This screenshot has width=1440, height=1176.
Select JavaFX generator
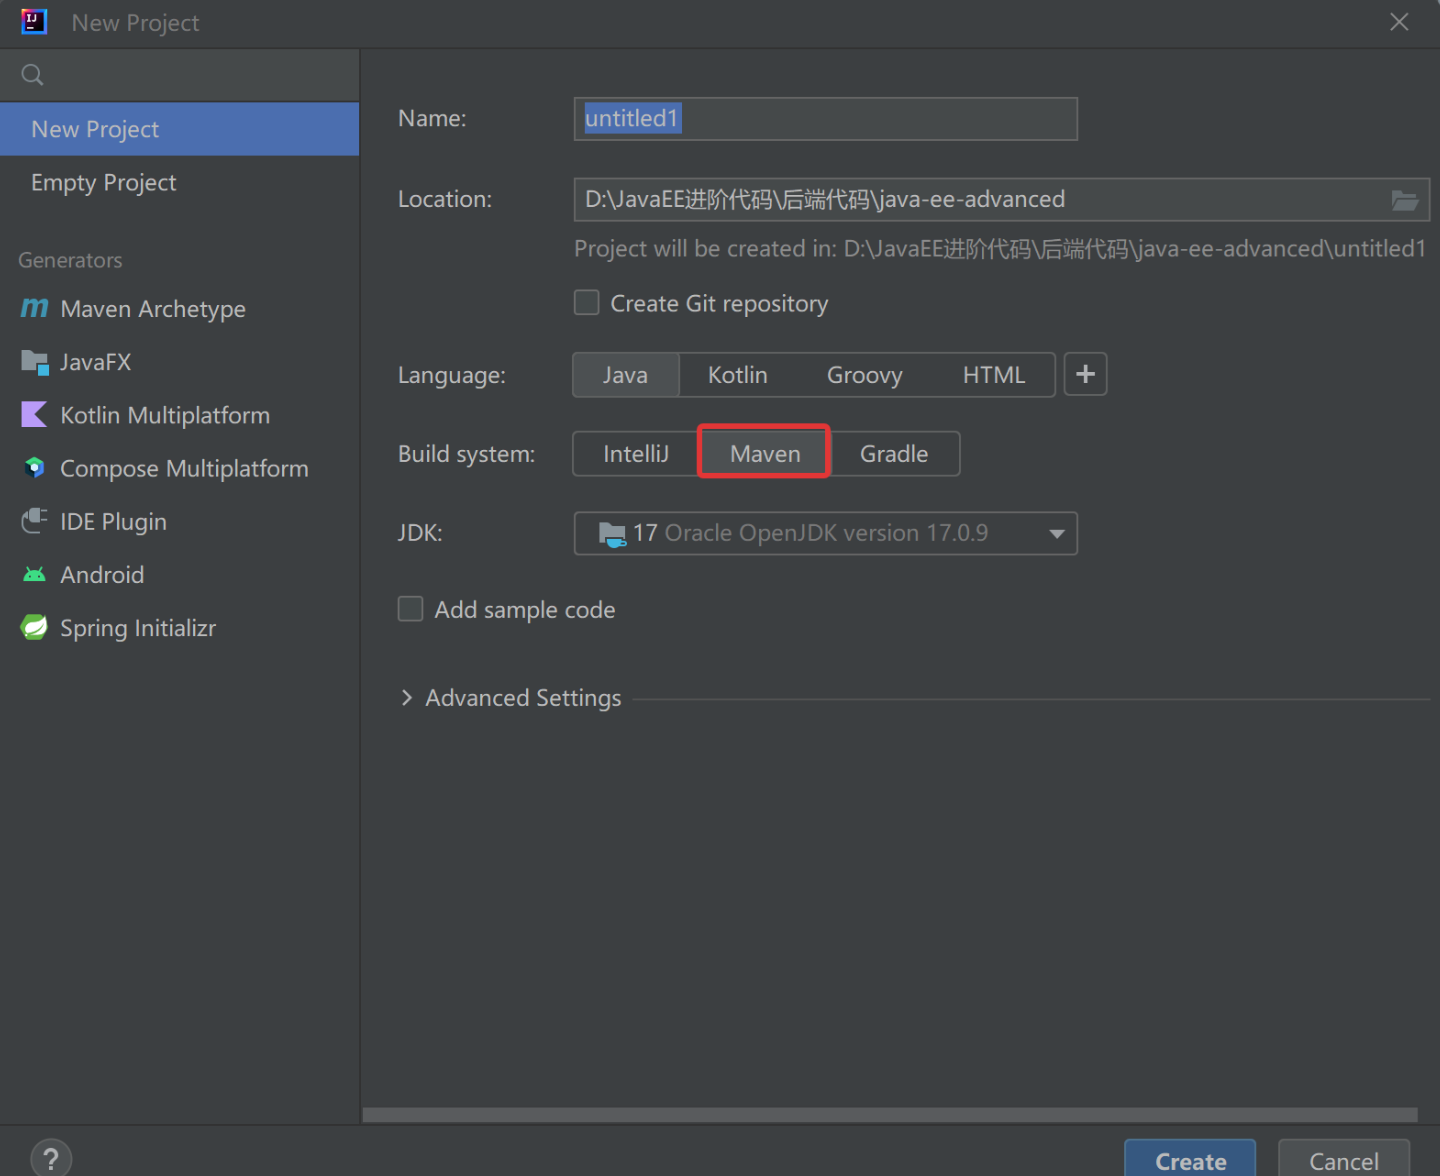[x=180, y=362]
